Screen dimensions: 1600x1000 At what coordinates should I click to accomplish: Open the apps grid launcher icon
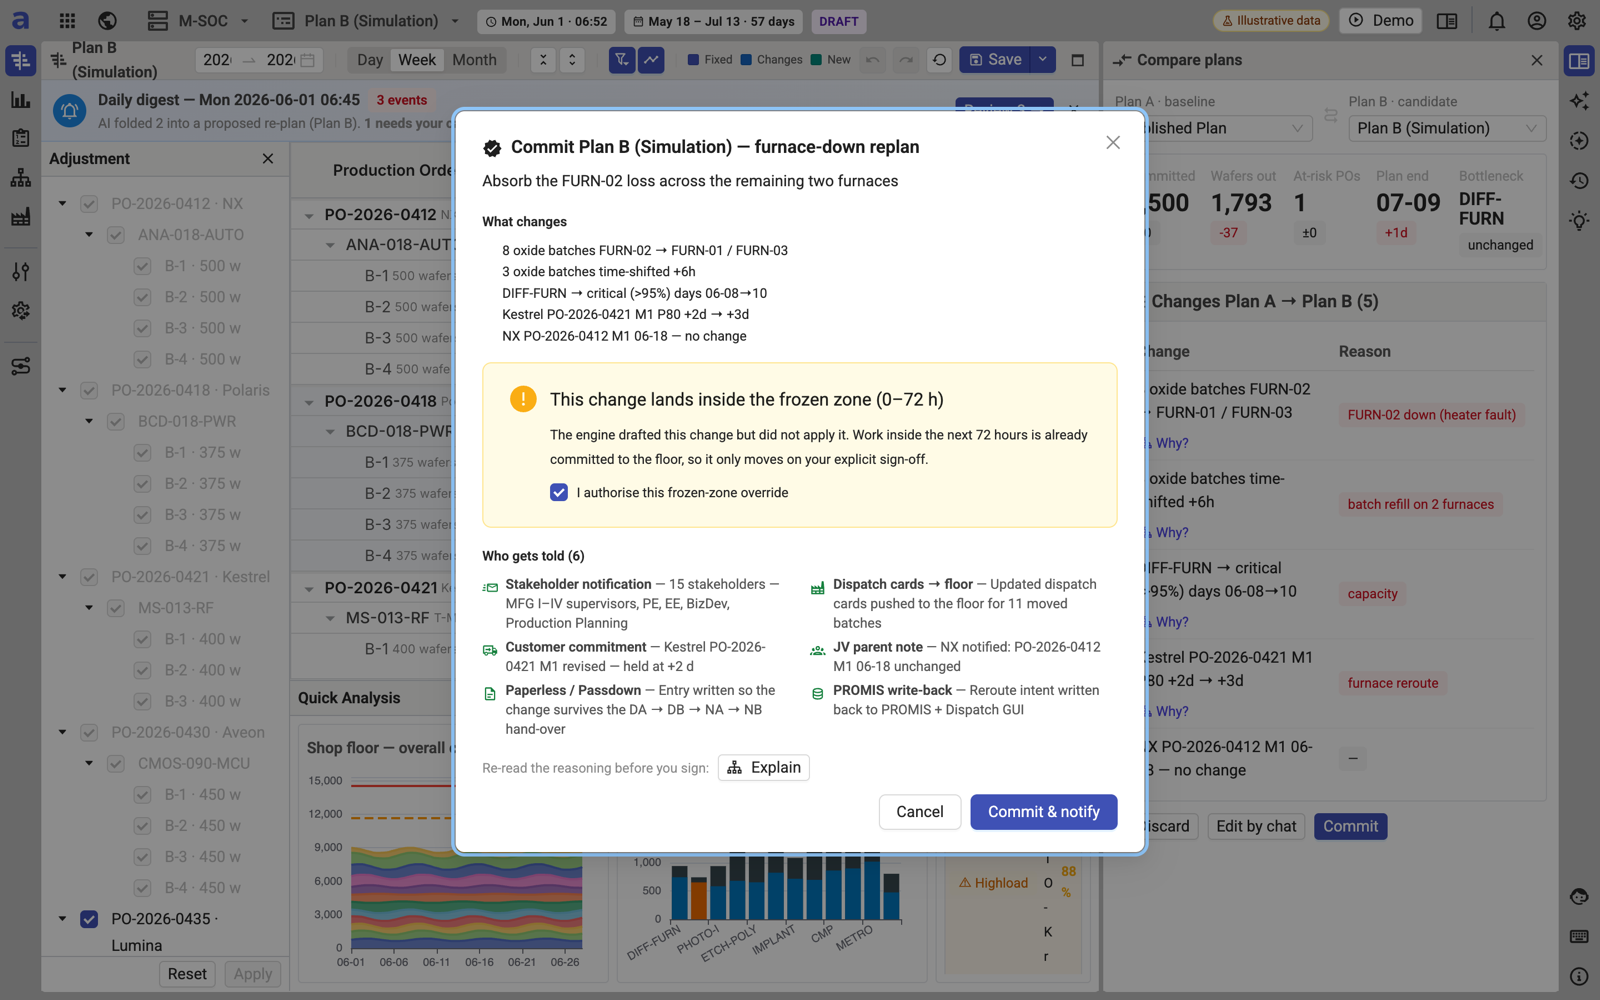click(x=67, y=21)
